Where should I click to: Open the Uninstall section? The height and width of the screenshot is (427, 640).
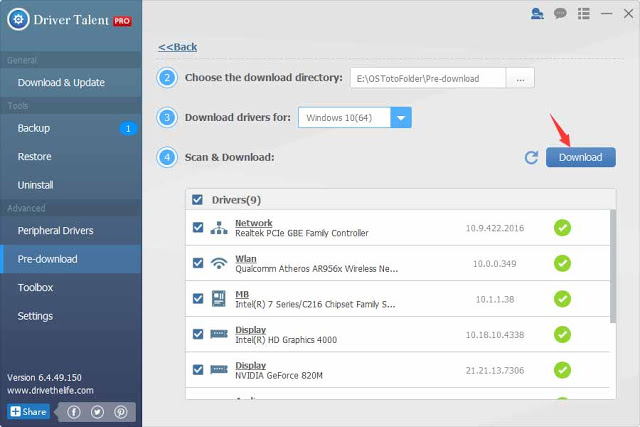(x=71, y=185)
